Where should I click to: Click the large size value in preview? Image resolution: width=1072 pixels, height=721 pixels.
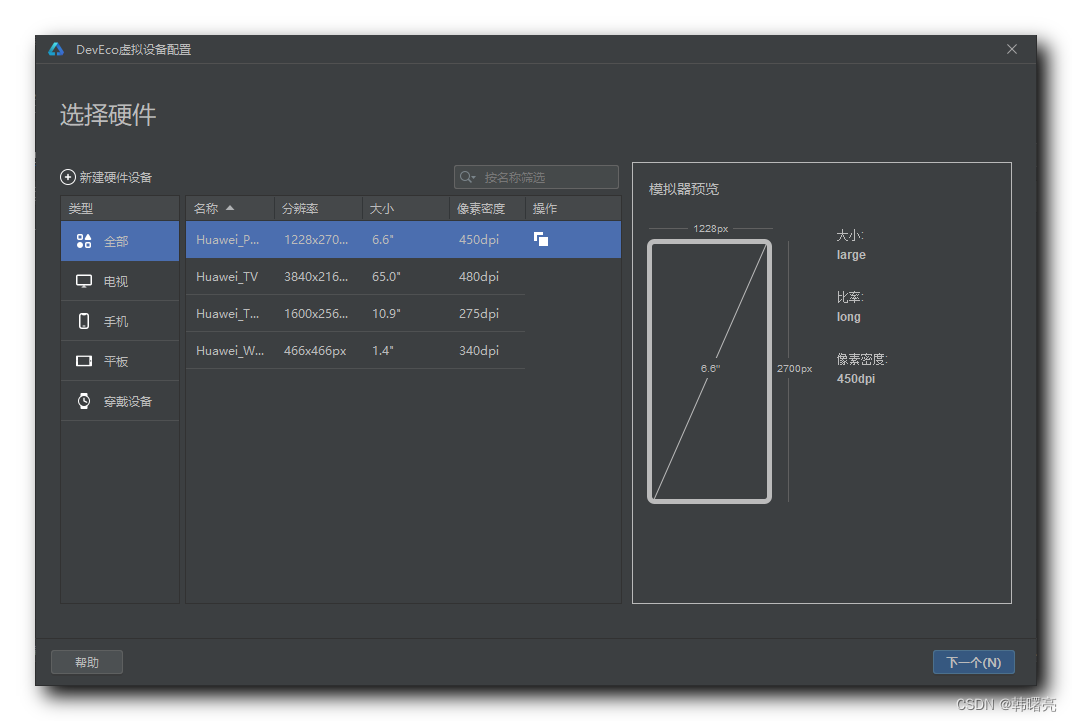[851, 254]
